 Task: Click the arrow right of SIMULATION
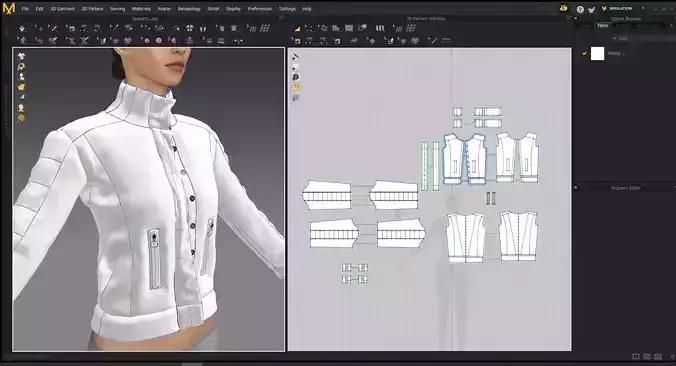pyautogui.click(x=643, y=9)
